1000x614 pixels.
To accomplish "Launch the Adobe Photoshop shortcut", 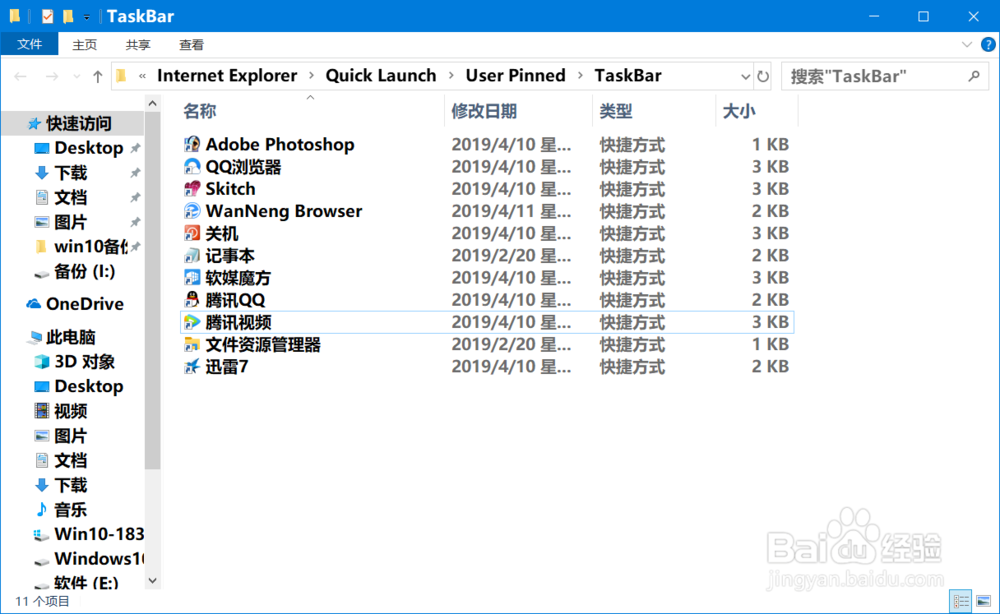I will [280, 144].
